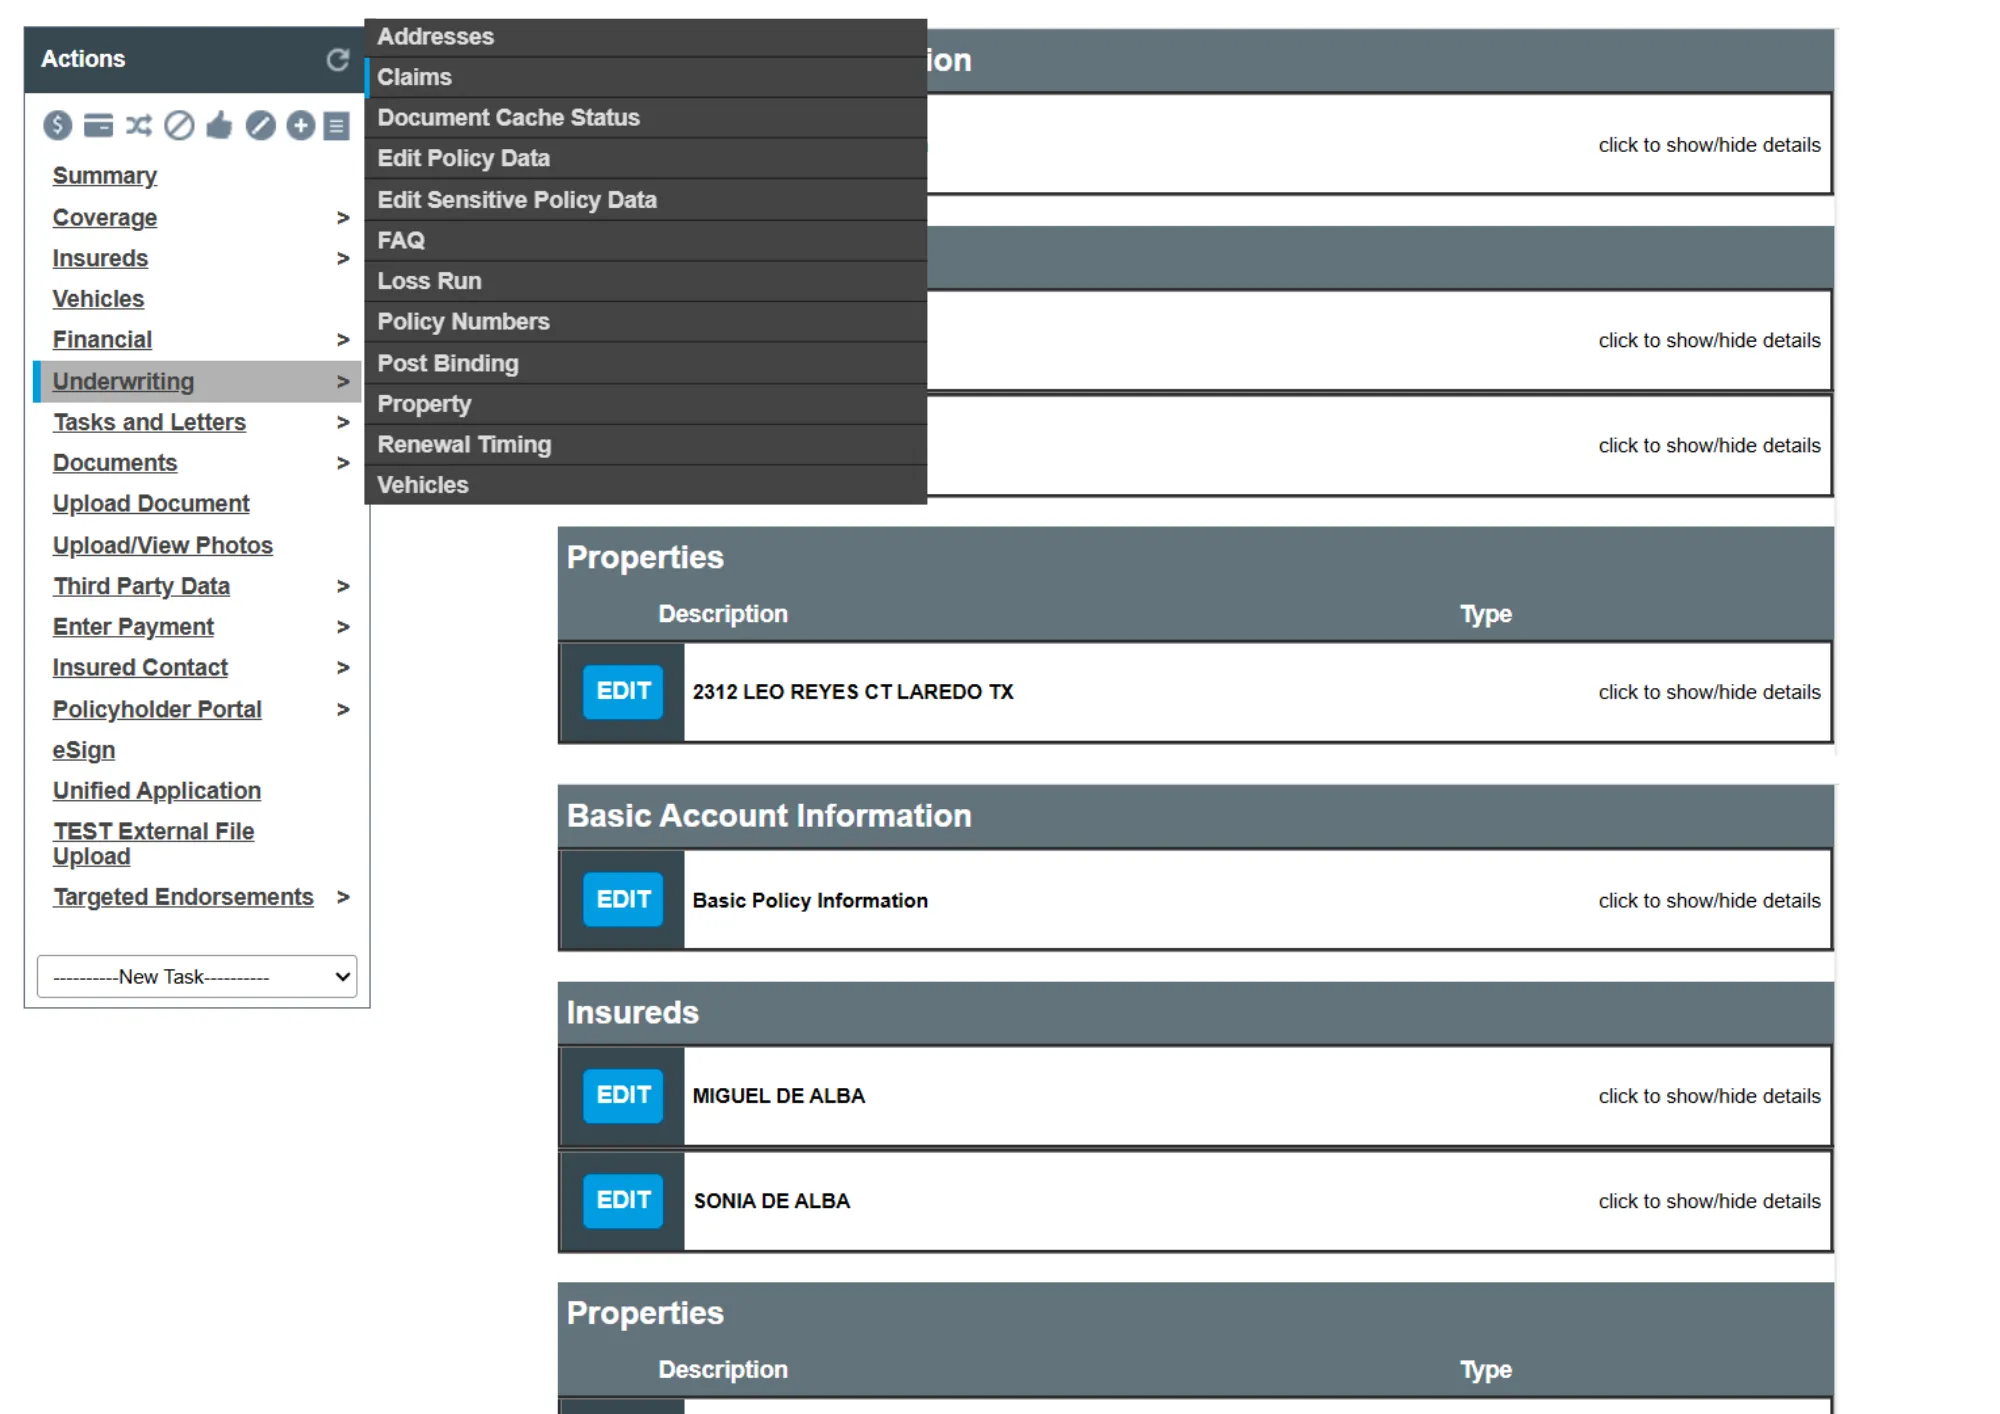This screenshot has width=2000, height=1414.
Task: Open the New Task dropdown
Action: 196,976
